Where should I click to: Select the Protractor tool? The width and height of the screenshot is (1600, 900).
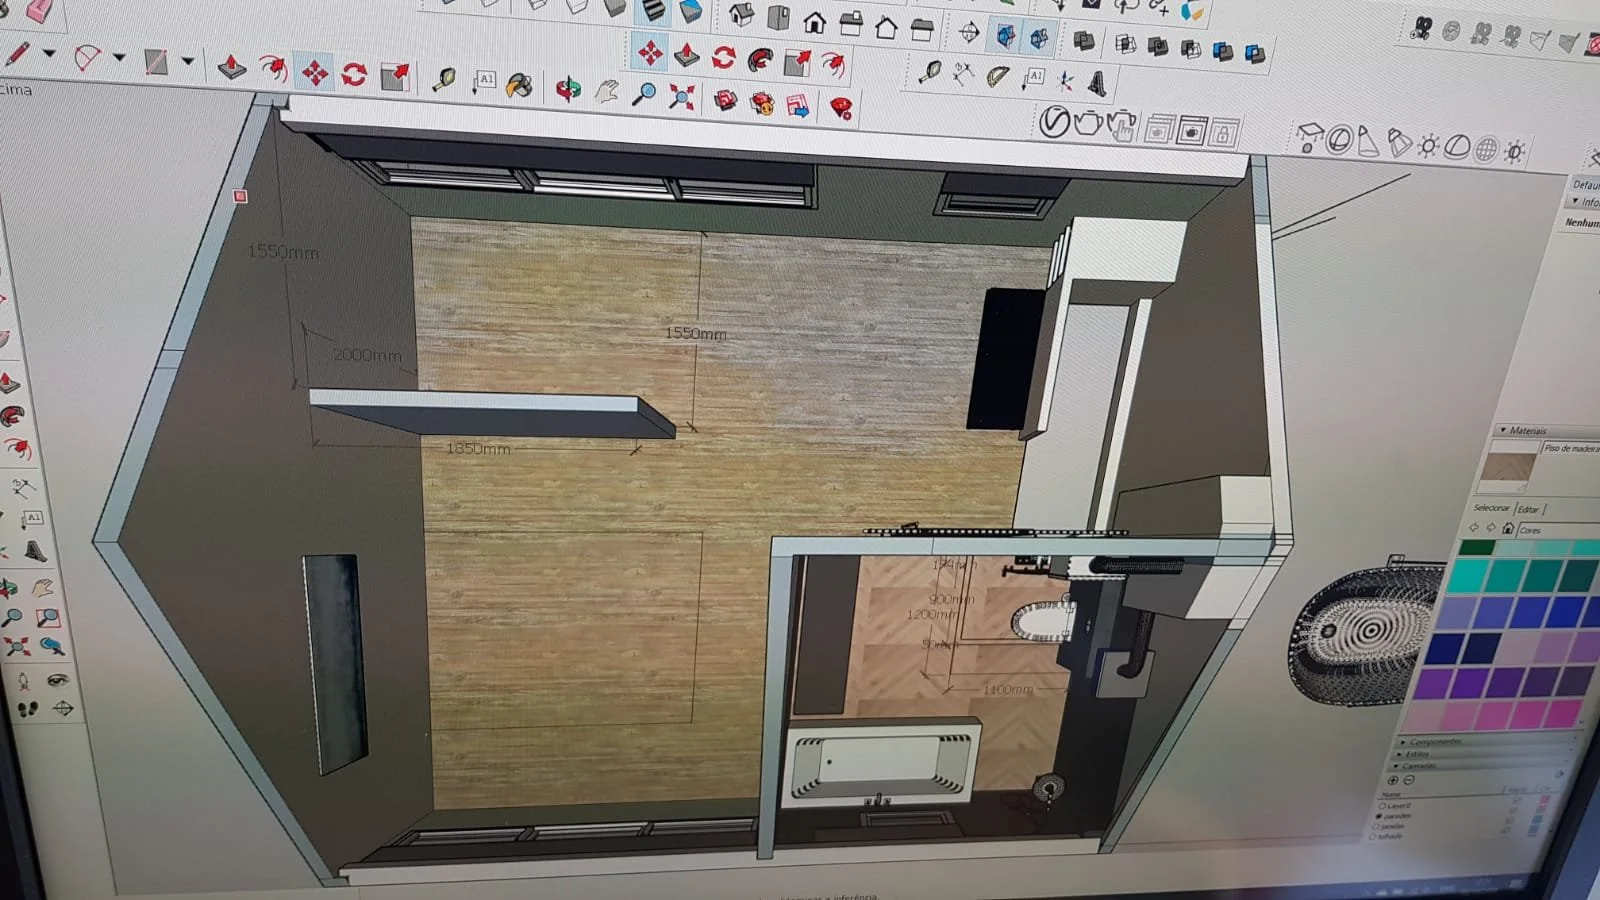click(997, 77)
